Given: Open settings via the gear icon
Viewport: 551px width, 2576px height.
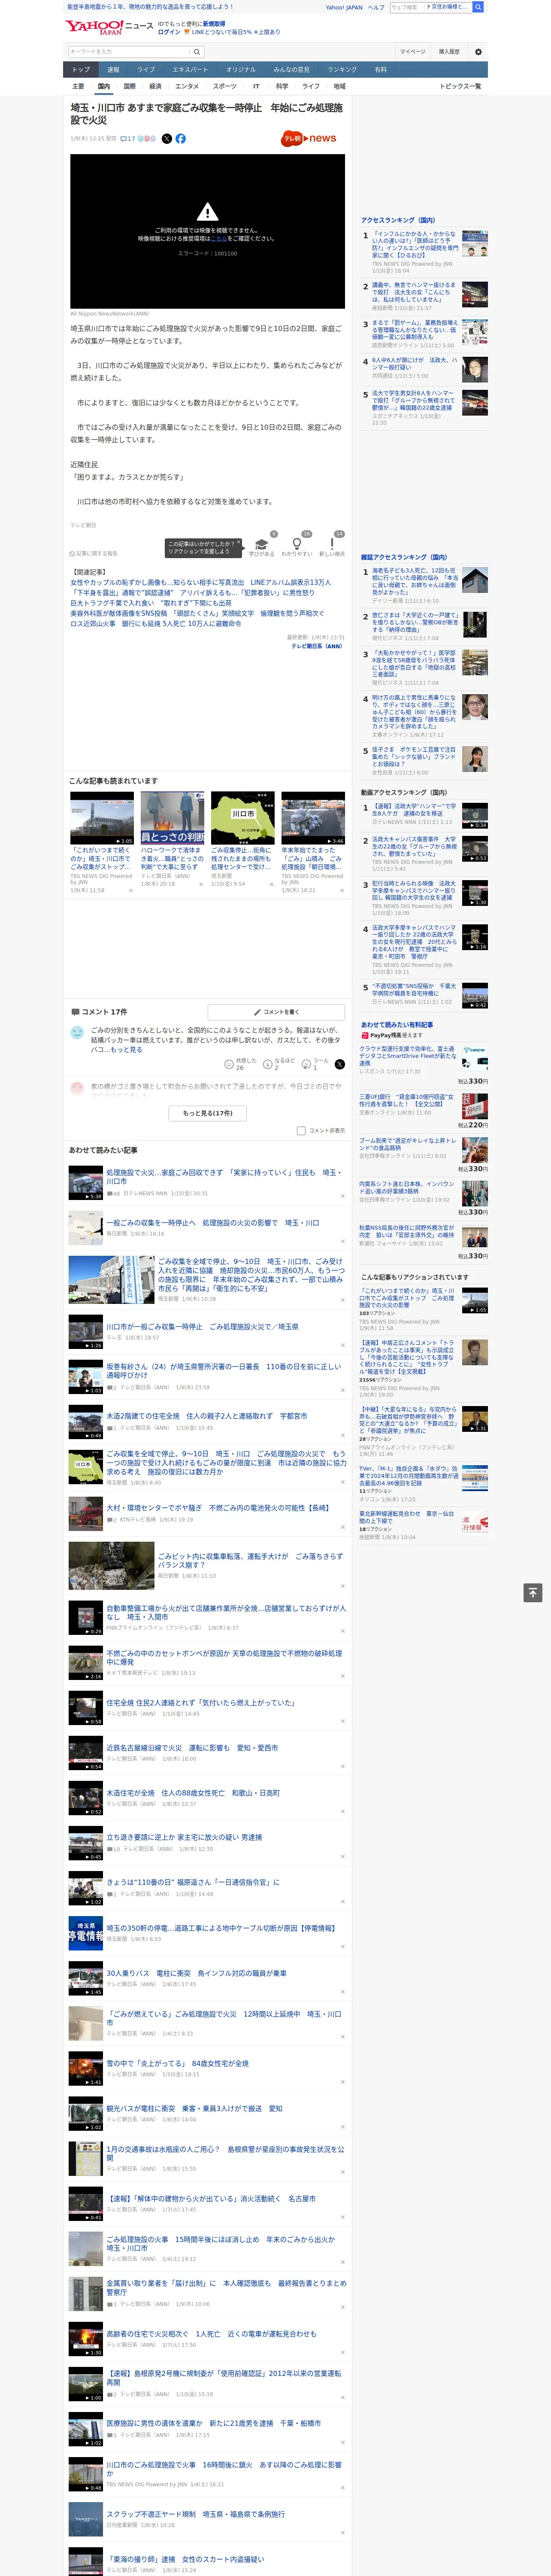Looking at the screenshot, I should coord(478,52).
